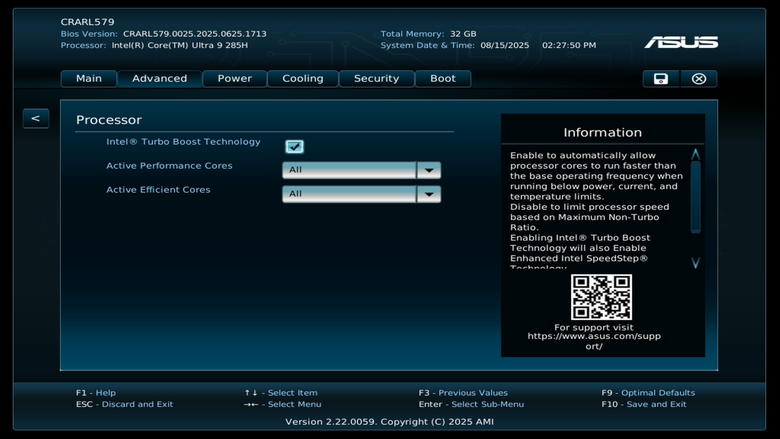
Task: Switch to the Main tab
Action: [x=89, y=79]
